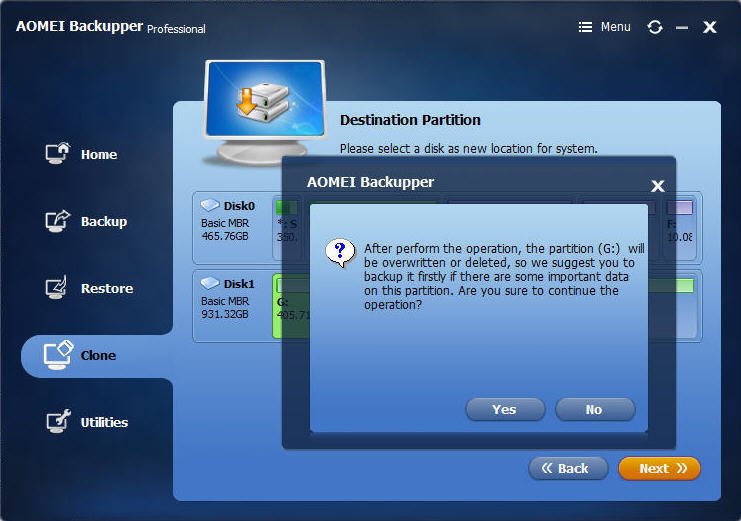Open the Restore section
Viewport: 741px width, 521px height.
pos(107,288)
